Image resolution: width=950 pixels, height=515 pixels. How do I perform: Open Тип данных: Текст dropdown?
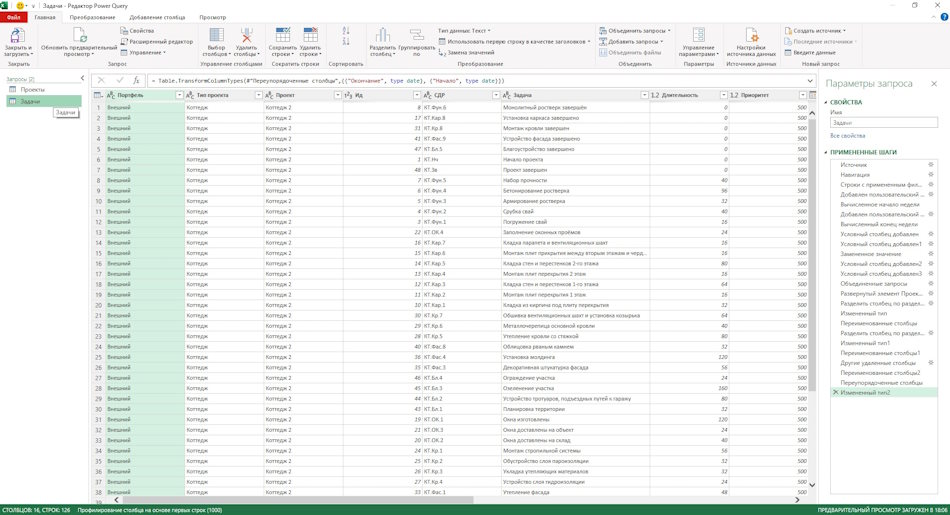coord(464,30)
